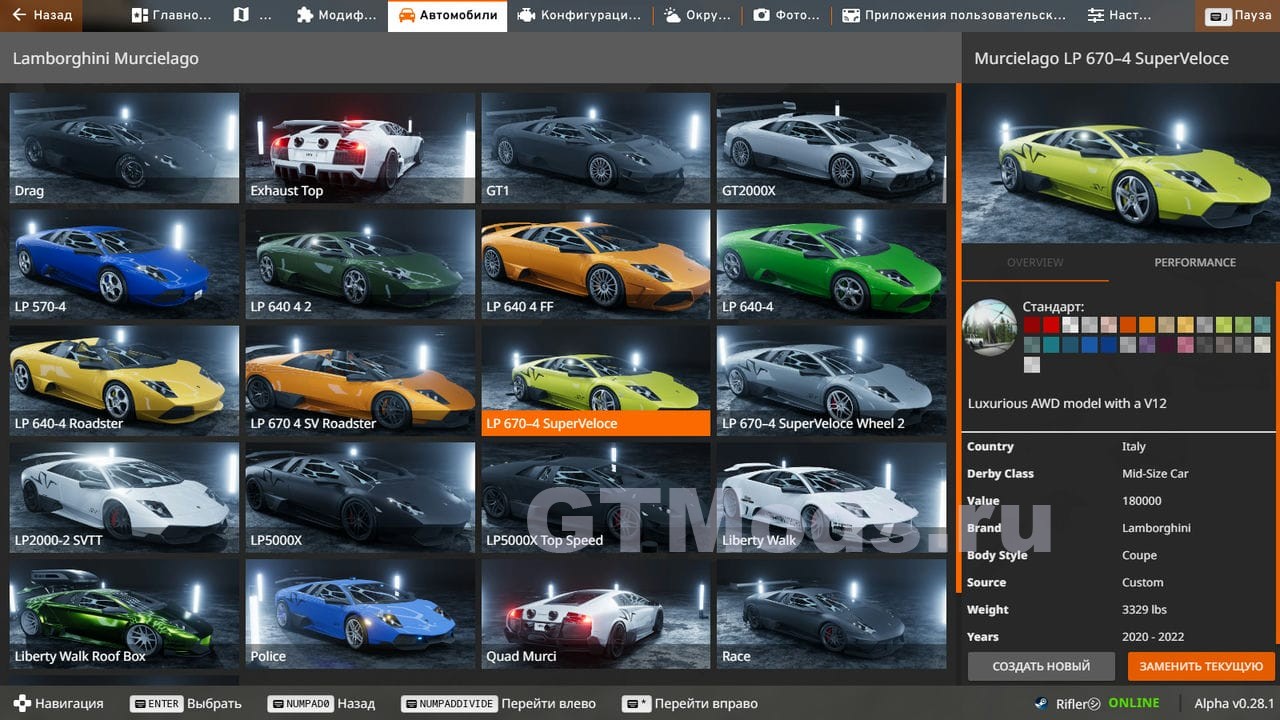The height and width of the screenshot is (720, 1280).
Task: Select highlighted LP 670–4 SuperVeloce tile
Action: (596, 381)
